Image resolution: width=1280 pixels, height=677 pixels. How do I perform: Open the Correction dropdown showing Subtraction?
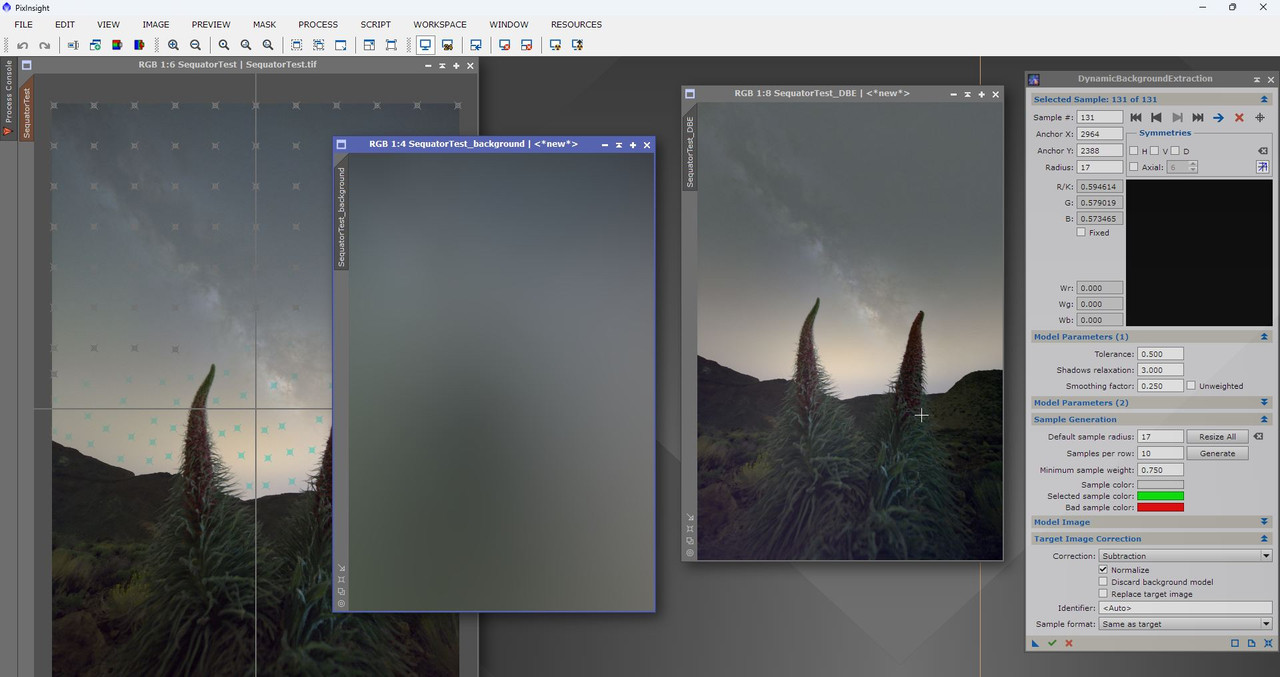(1185, 556)
